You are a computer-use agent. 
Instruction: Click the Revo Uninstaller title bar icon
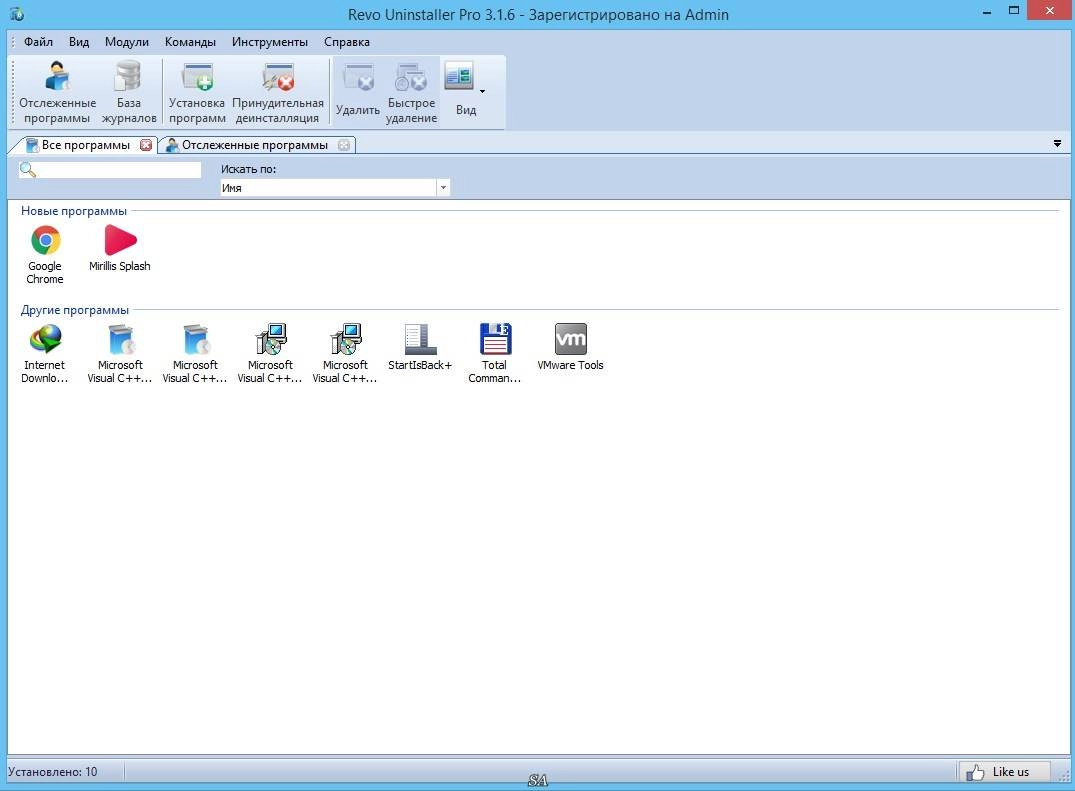(16, 14)
